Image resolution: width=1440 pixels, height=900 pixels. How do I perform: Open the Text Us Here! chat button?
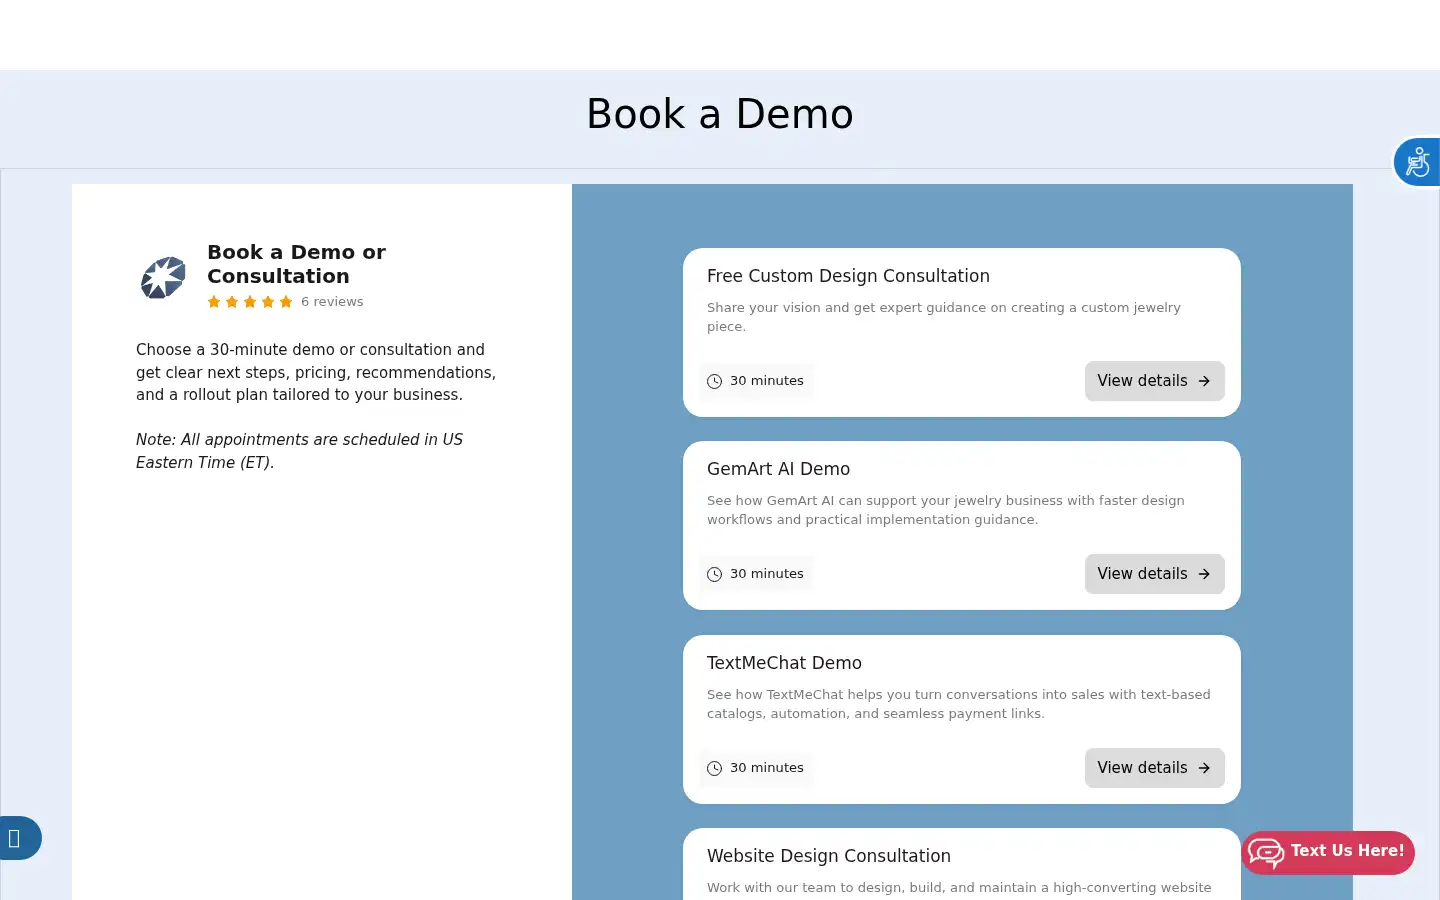coord(1328,852)
